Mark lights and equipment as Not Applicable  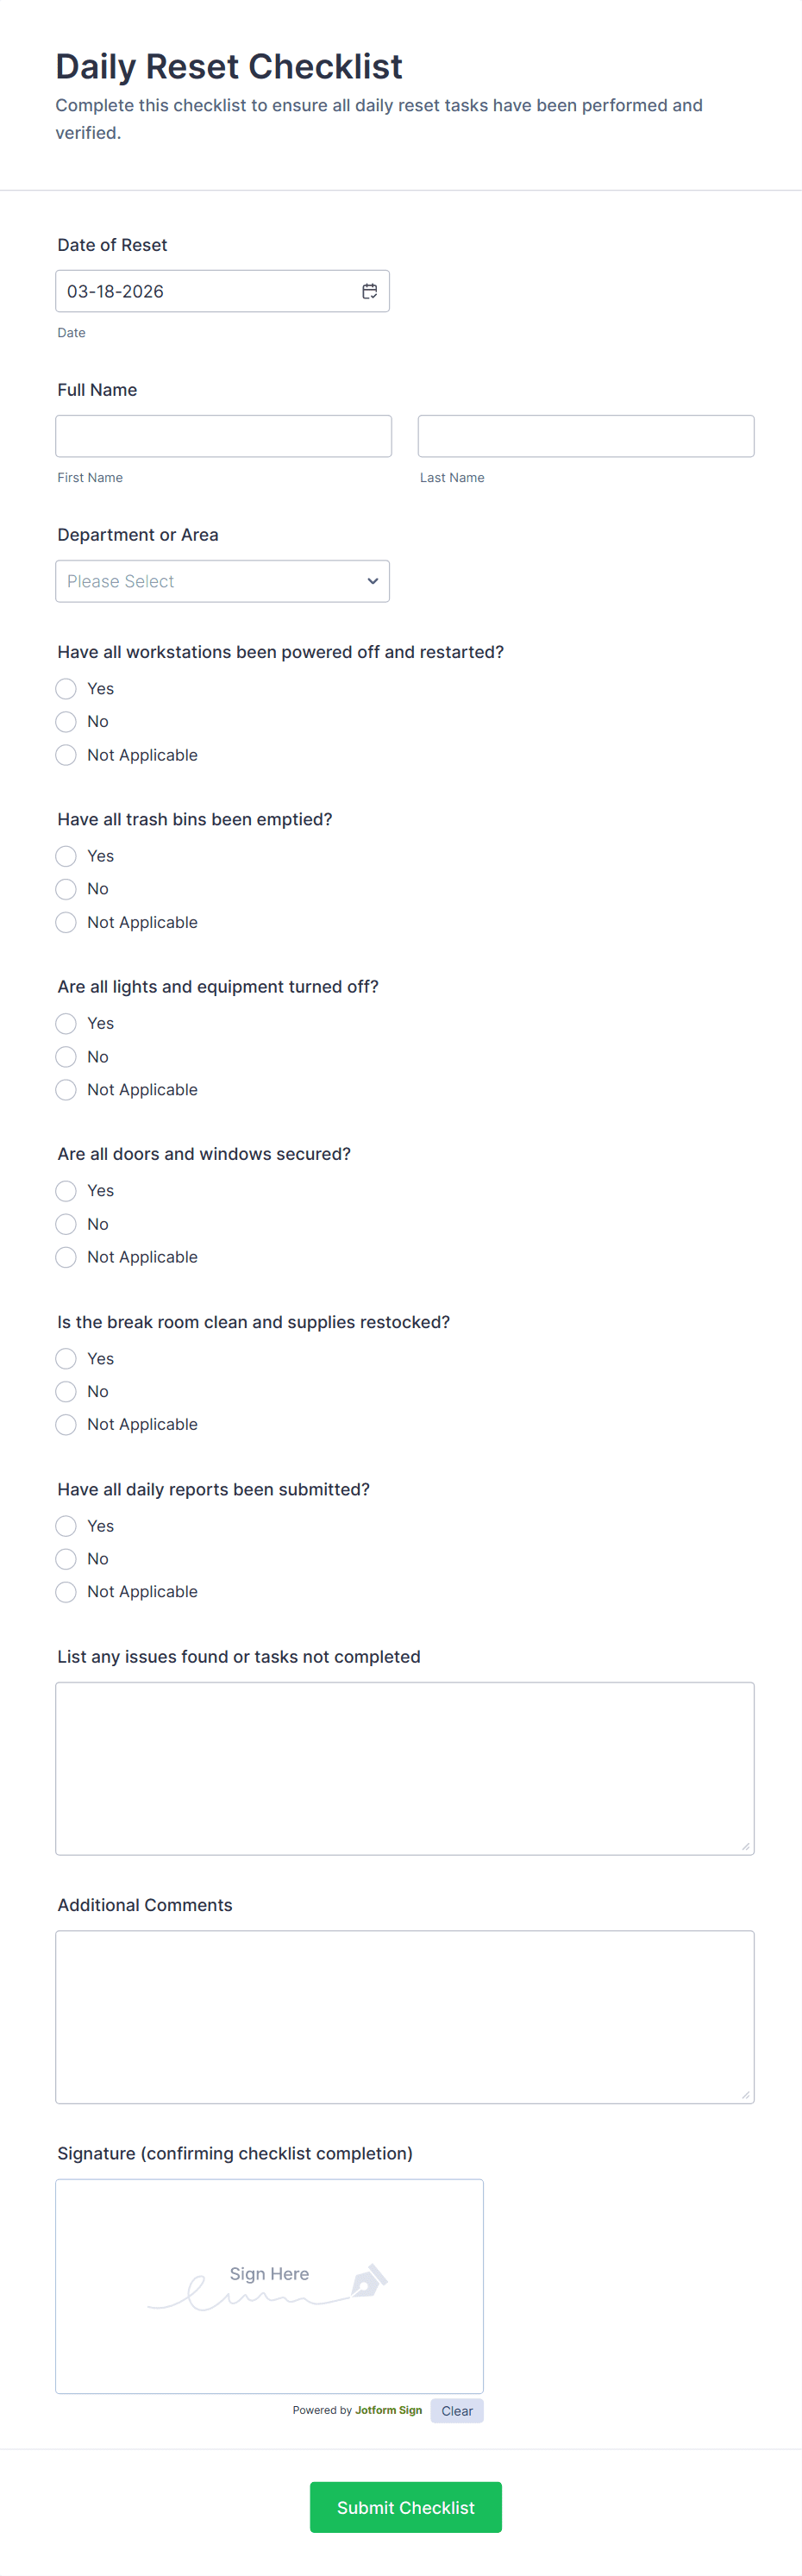click(x=66, y=1090)
